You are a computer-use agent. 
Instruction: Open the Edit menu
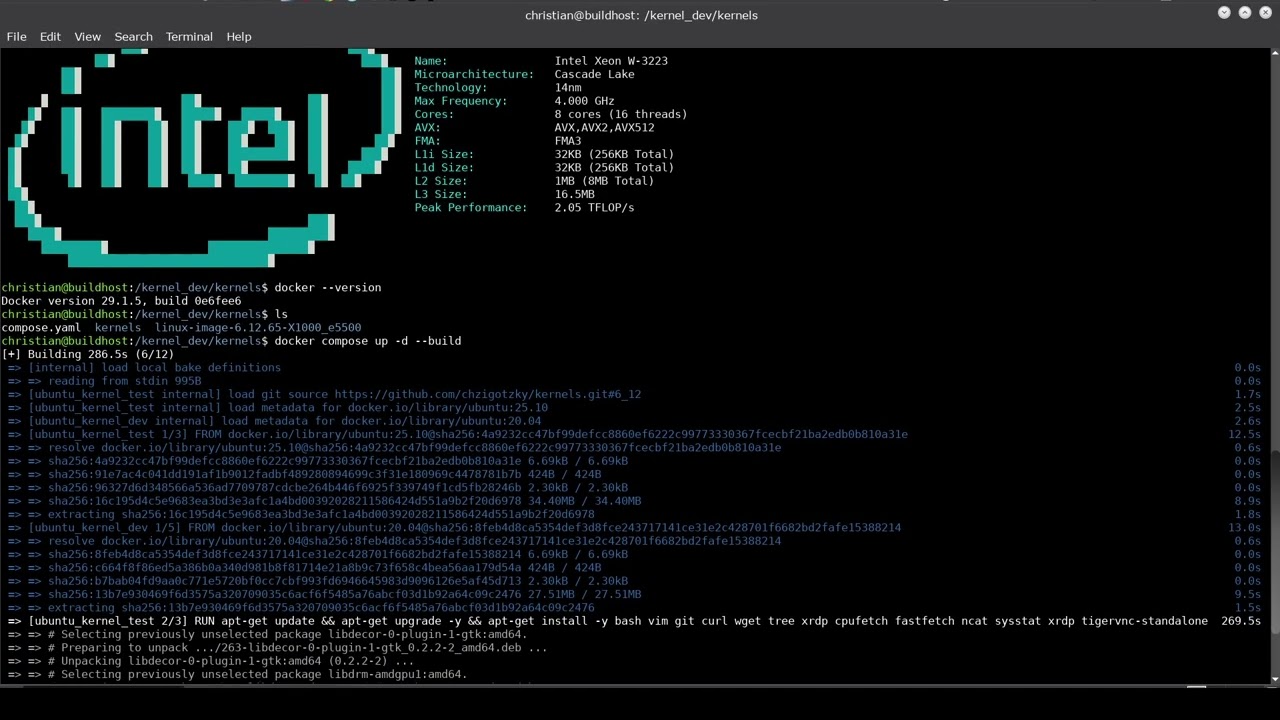point(50,36)
